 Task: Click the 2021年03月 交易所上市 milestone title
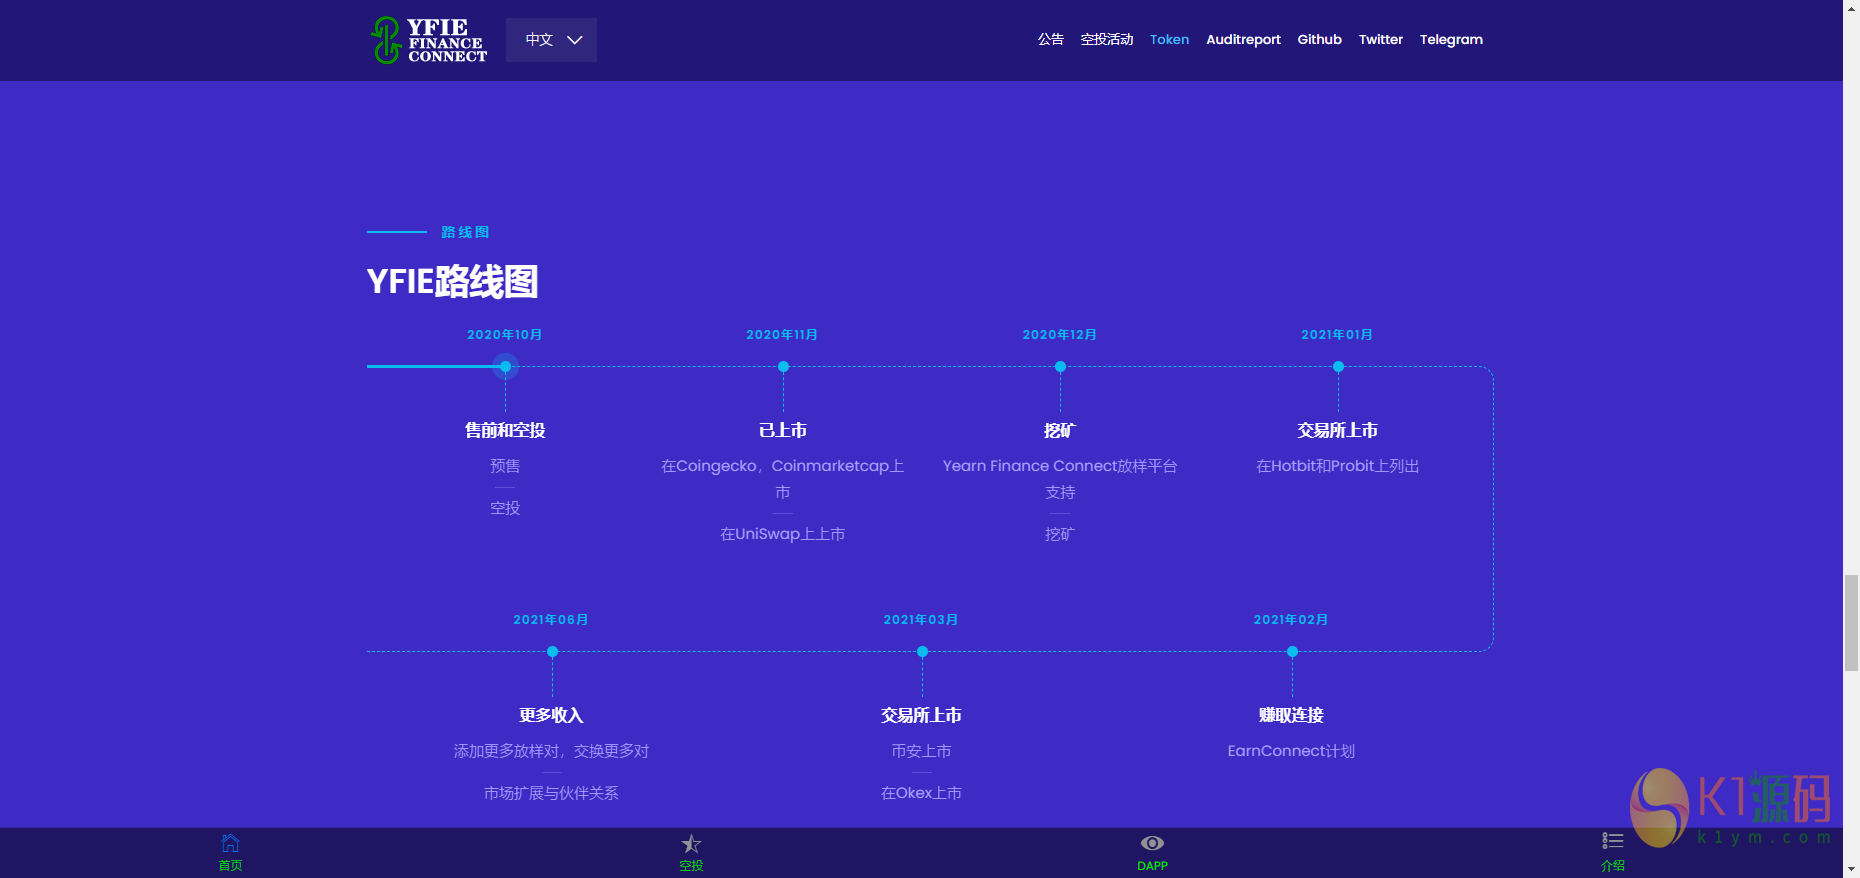tap(921, 715)
